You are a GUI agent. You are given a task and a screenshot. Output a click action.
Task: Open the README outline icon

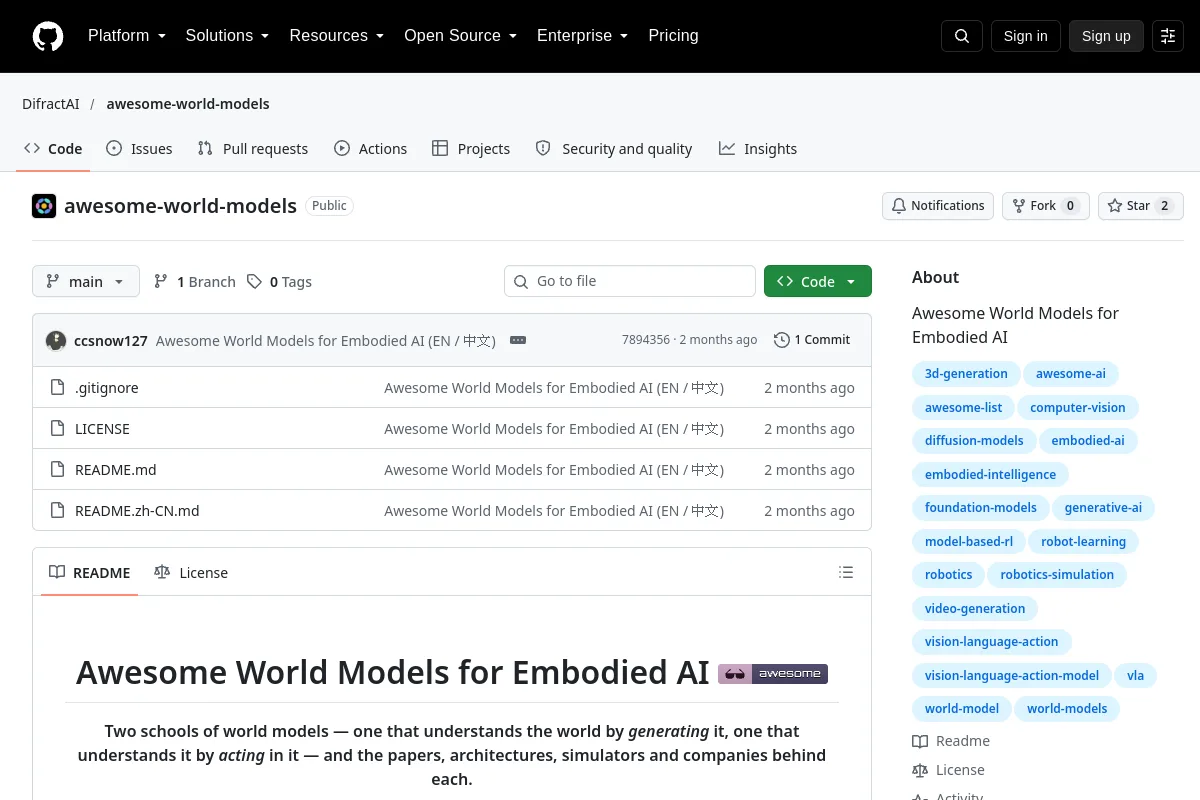click(846, 572)
